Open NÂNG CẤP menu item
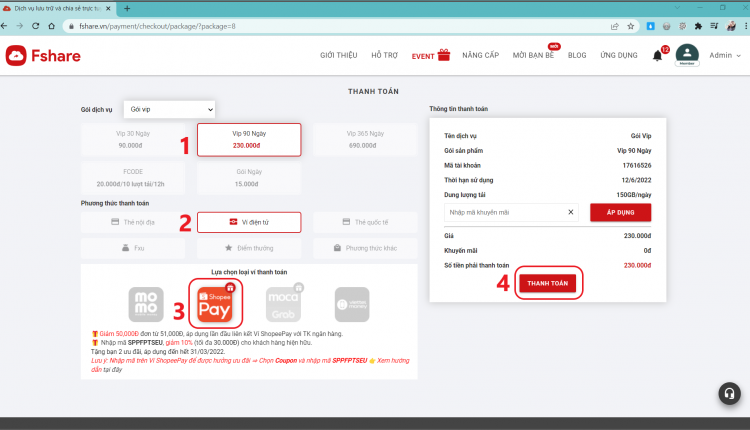The width and height of the screenshot is (750, 430). pos(481,55)
